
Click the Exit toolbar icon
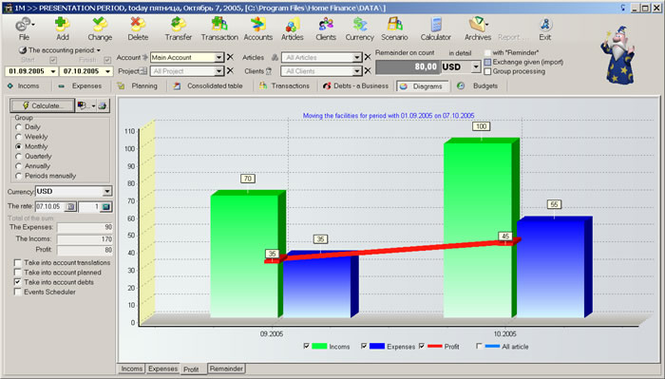(545, 24)
